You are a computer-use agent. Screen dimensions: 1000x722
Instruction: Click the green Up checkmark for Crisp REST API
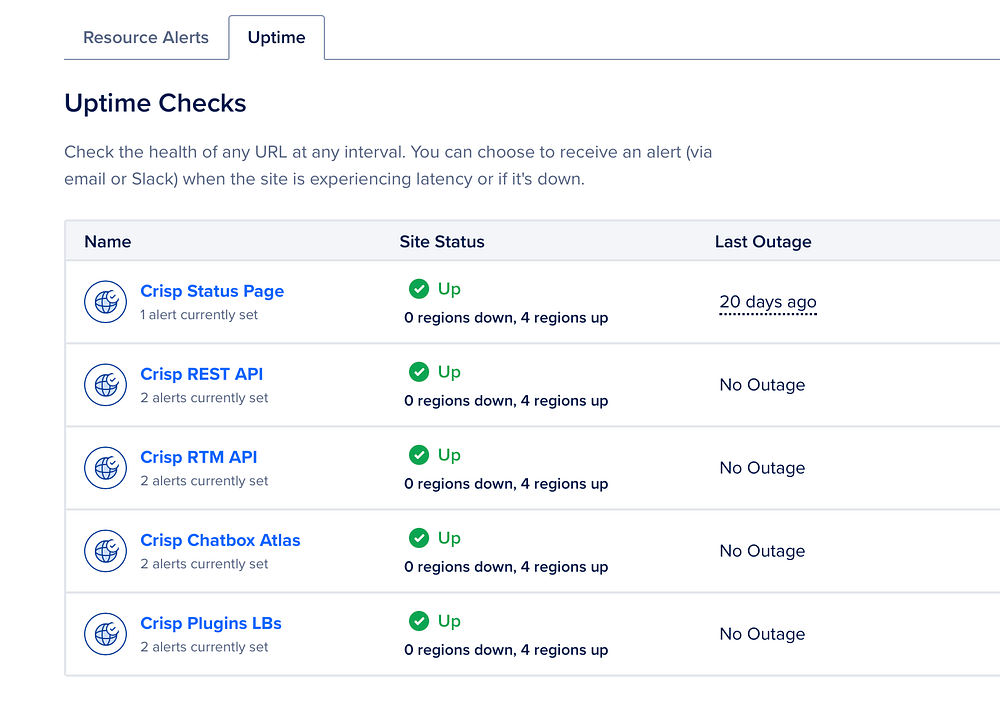tap(419, 372)
